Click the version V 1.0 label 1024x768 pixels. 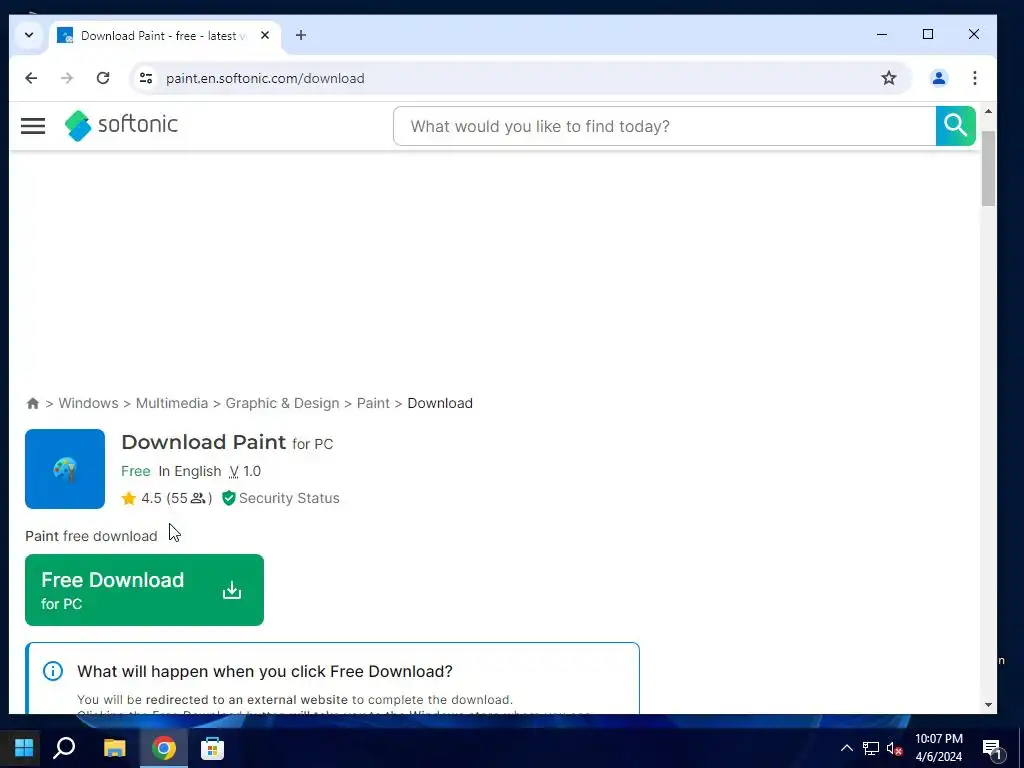[x=245, y=471]
